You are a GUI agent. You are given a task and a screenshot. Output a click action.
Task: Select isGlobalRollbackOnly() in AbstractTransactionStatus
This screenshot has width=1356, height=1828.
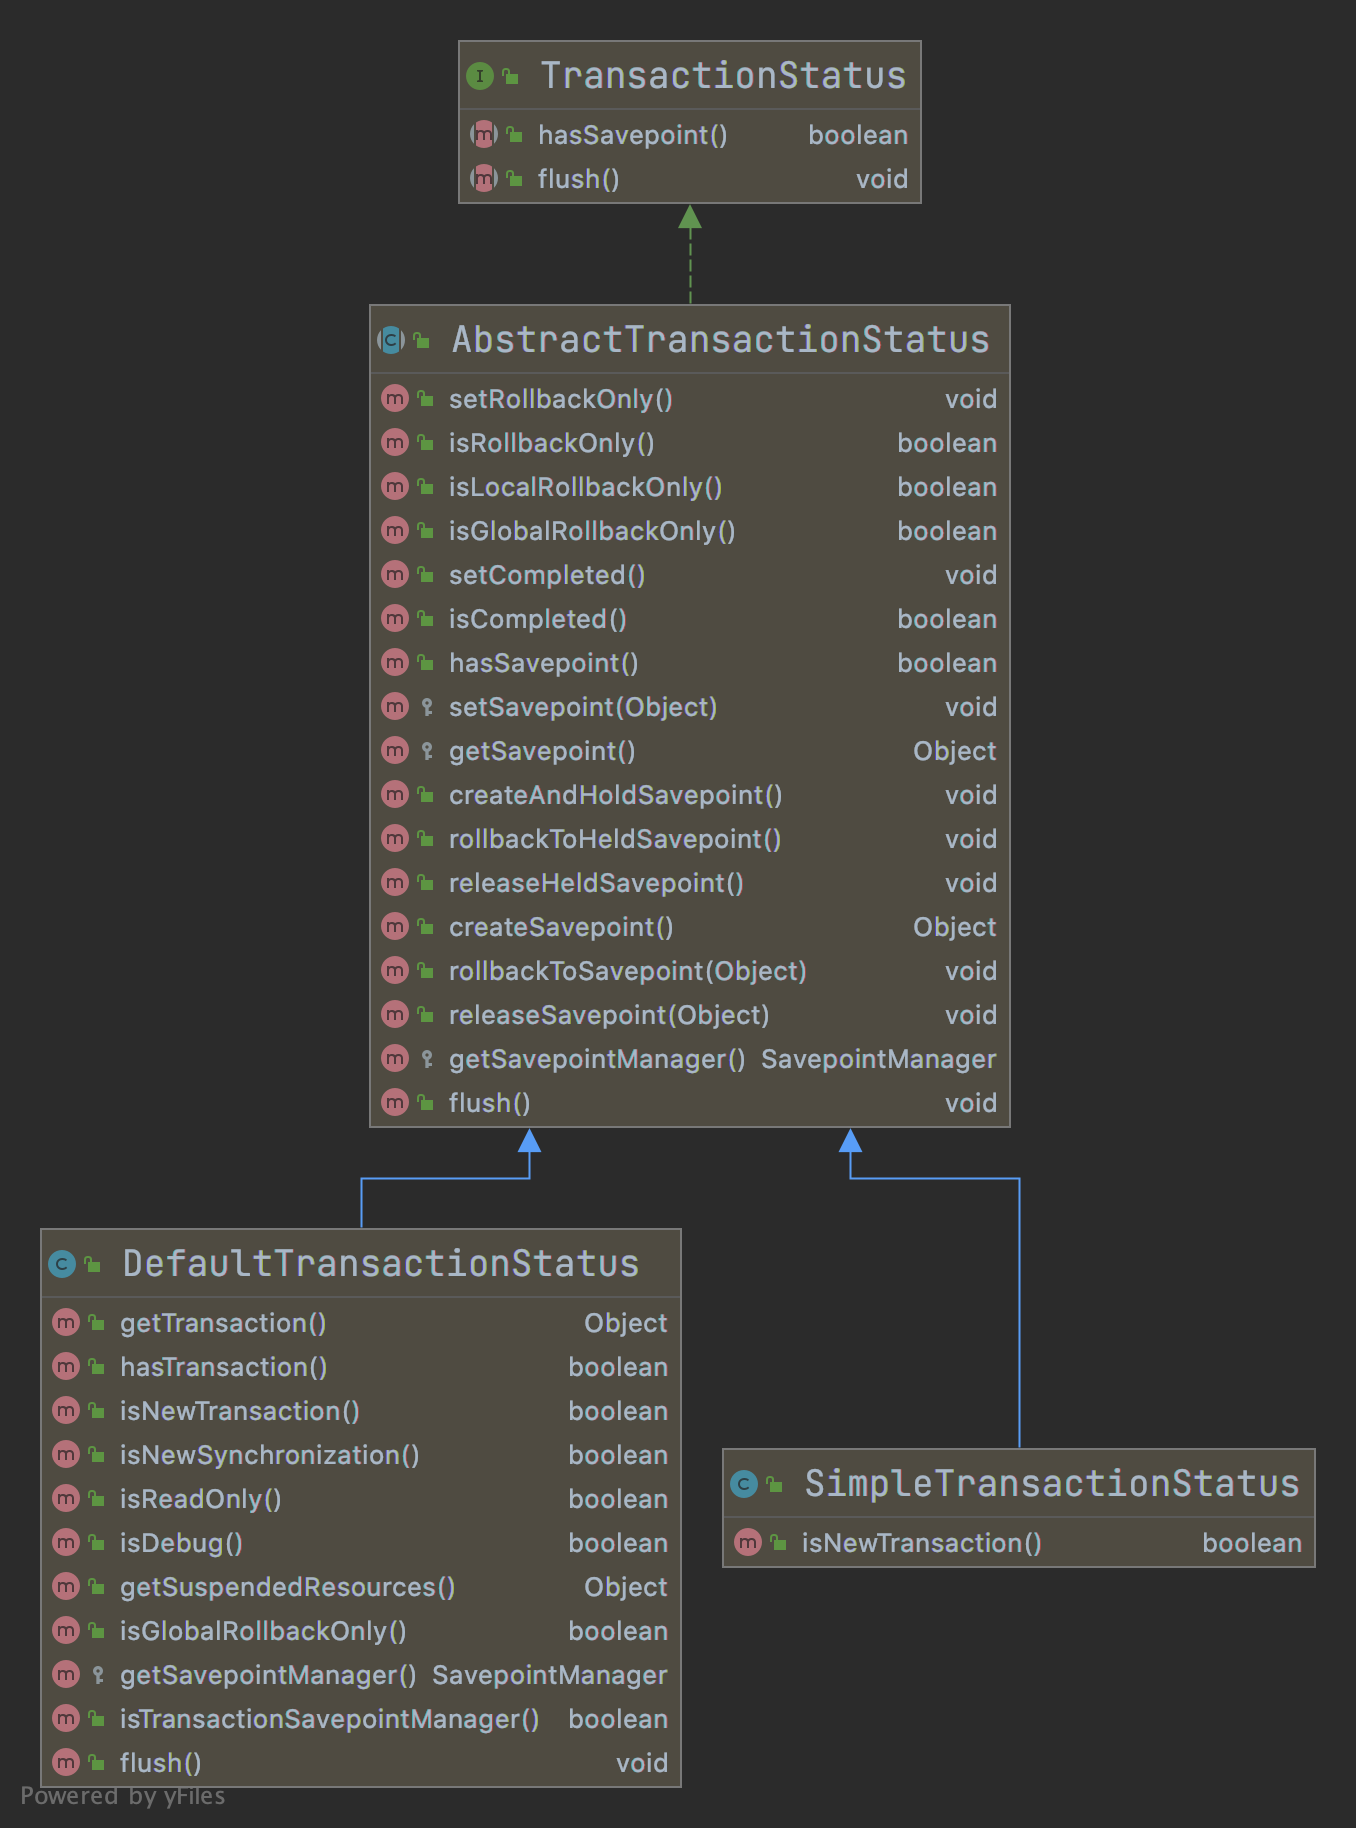click(x=592, y=531)
